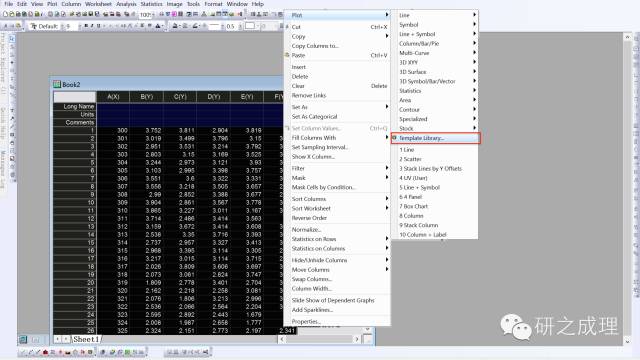Switch to the Sheet1 tab
Image resolution: width=640 pixels, height=360 pixels.
(x=86, y=339)
